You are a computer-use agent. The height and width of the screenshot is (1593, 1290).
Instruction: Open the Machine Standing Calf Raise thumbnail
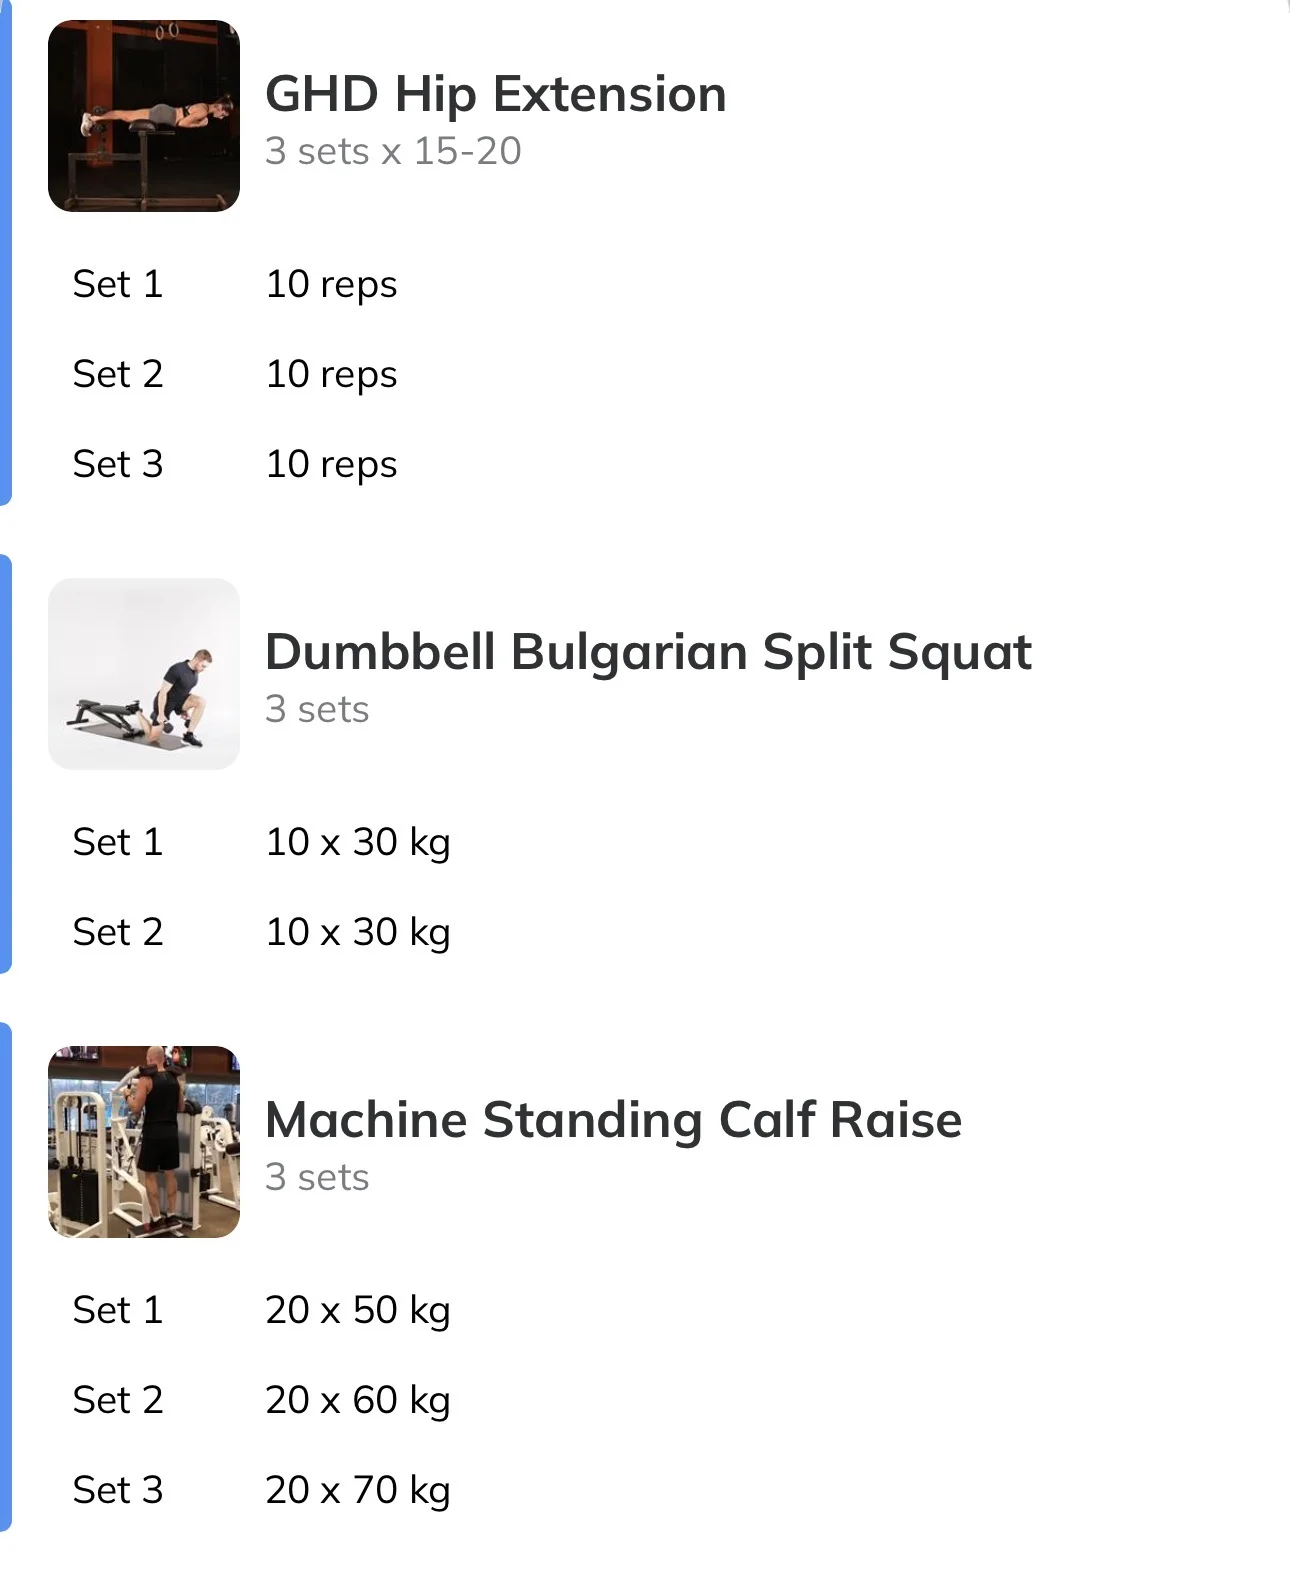click(x=144, y=1142)
